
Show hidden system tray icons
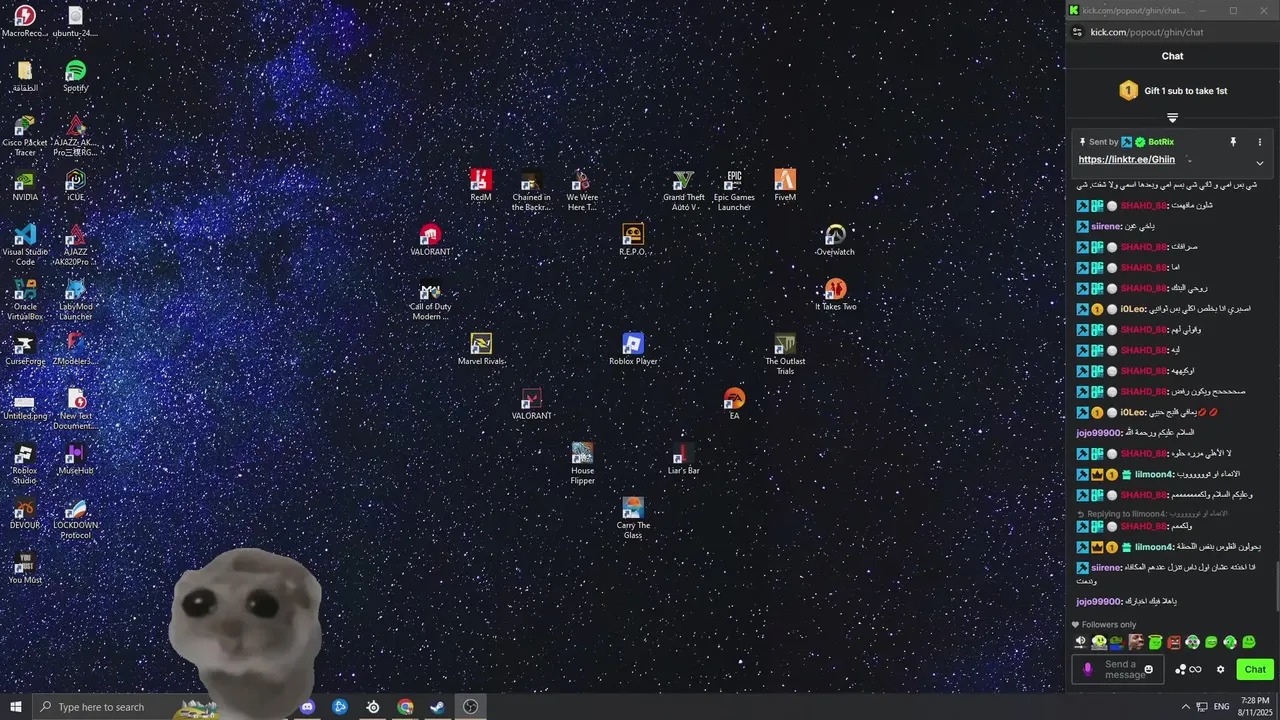click(x=1186, y=707)
